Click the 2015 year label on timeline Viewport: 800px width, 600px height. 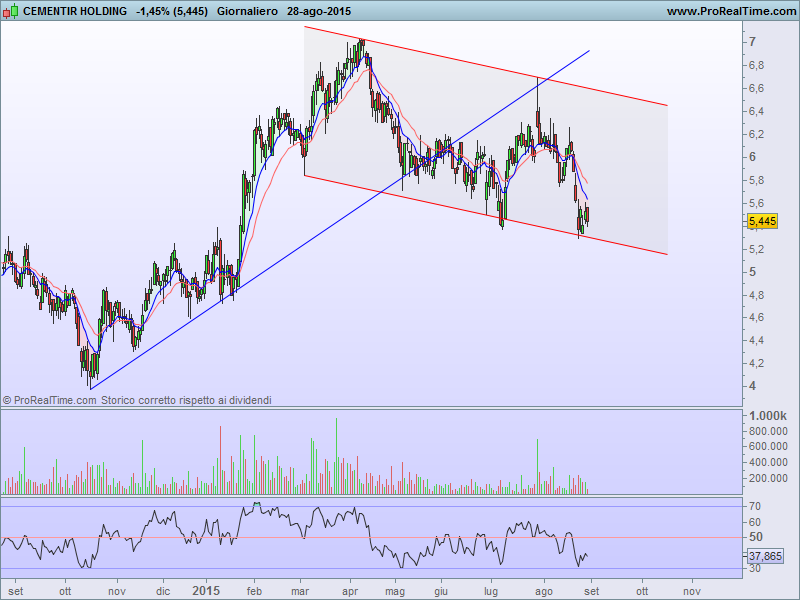(x=206, y=591)
